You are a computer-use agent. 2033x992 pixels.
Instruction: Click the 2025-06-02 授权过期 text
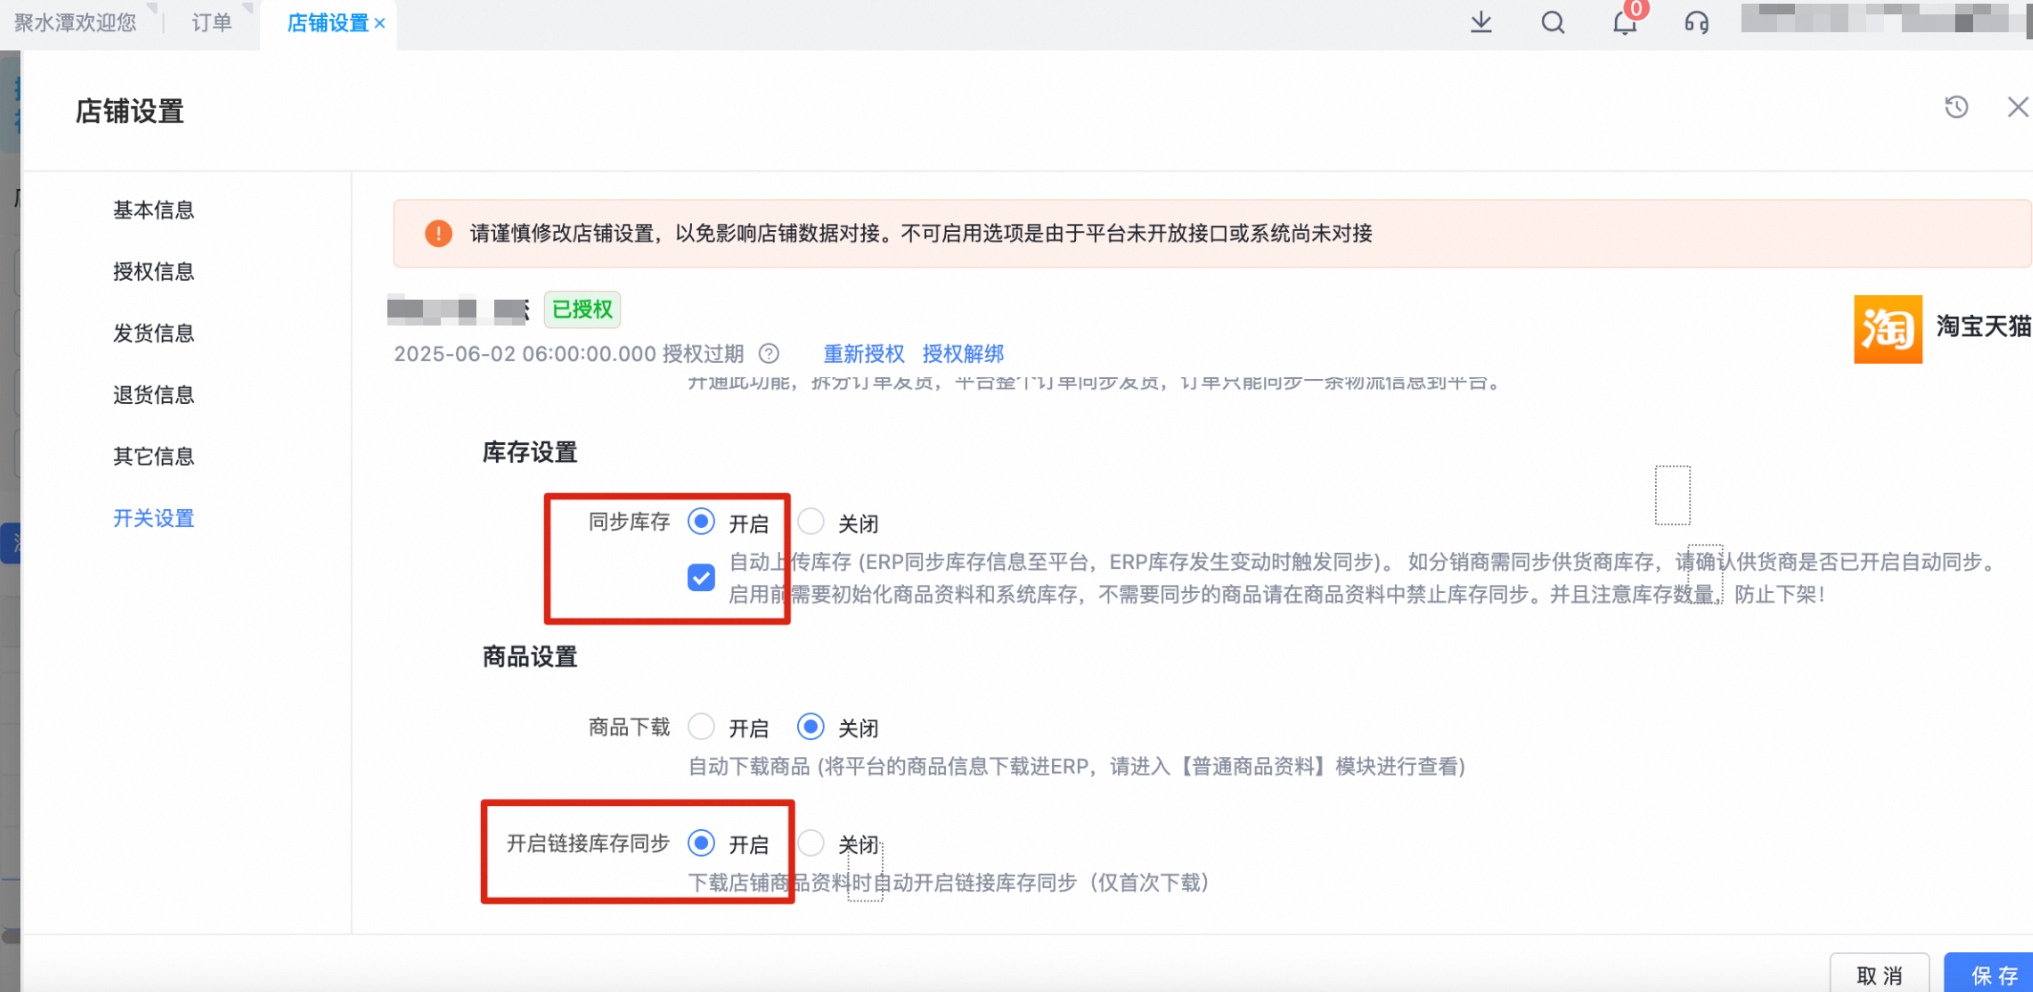point(569,354)
